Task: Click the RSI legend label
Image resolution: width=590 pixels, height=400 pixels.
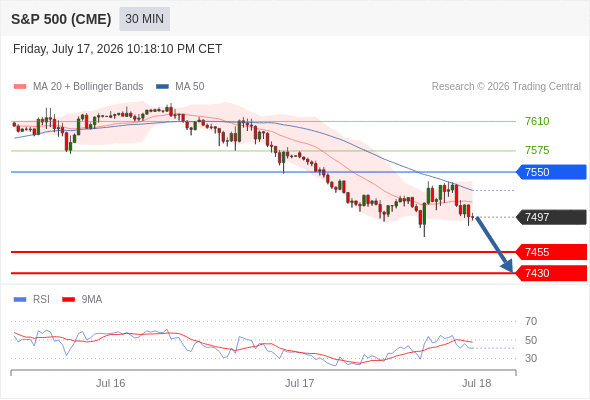Action: pyautogui.click(x=41, y=300)
